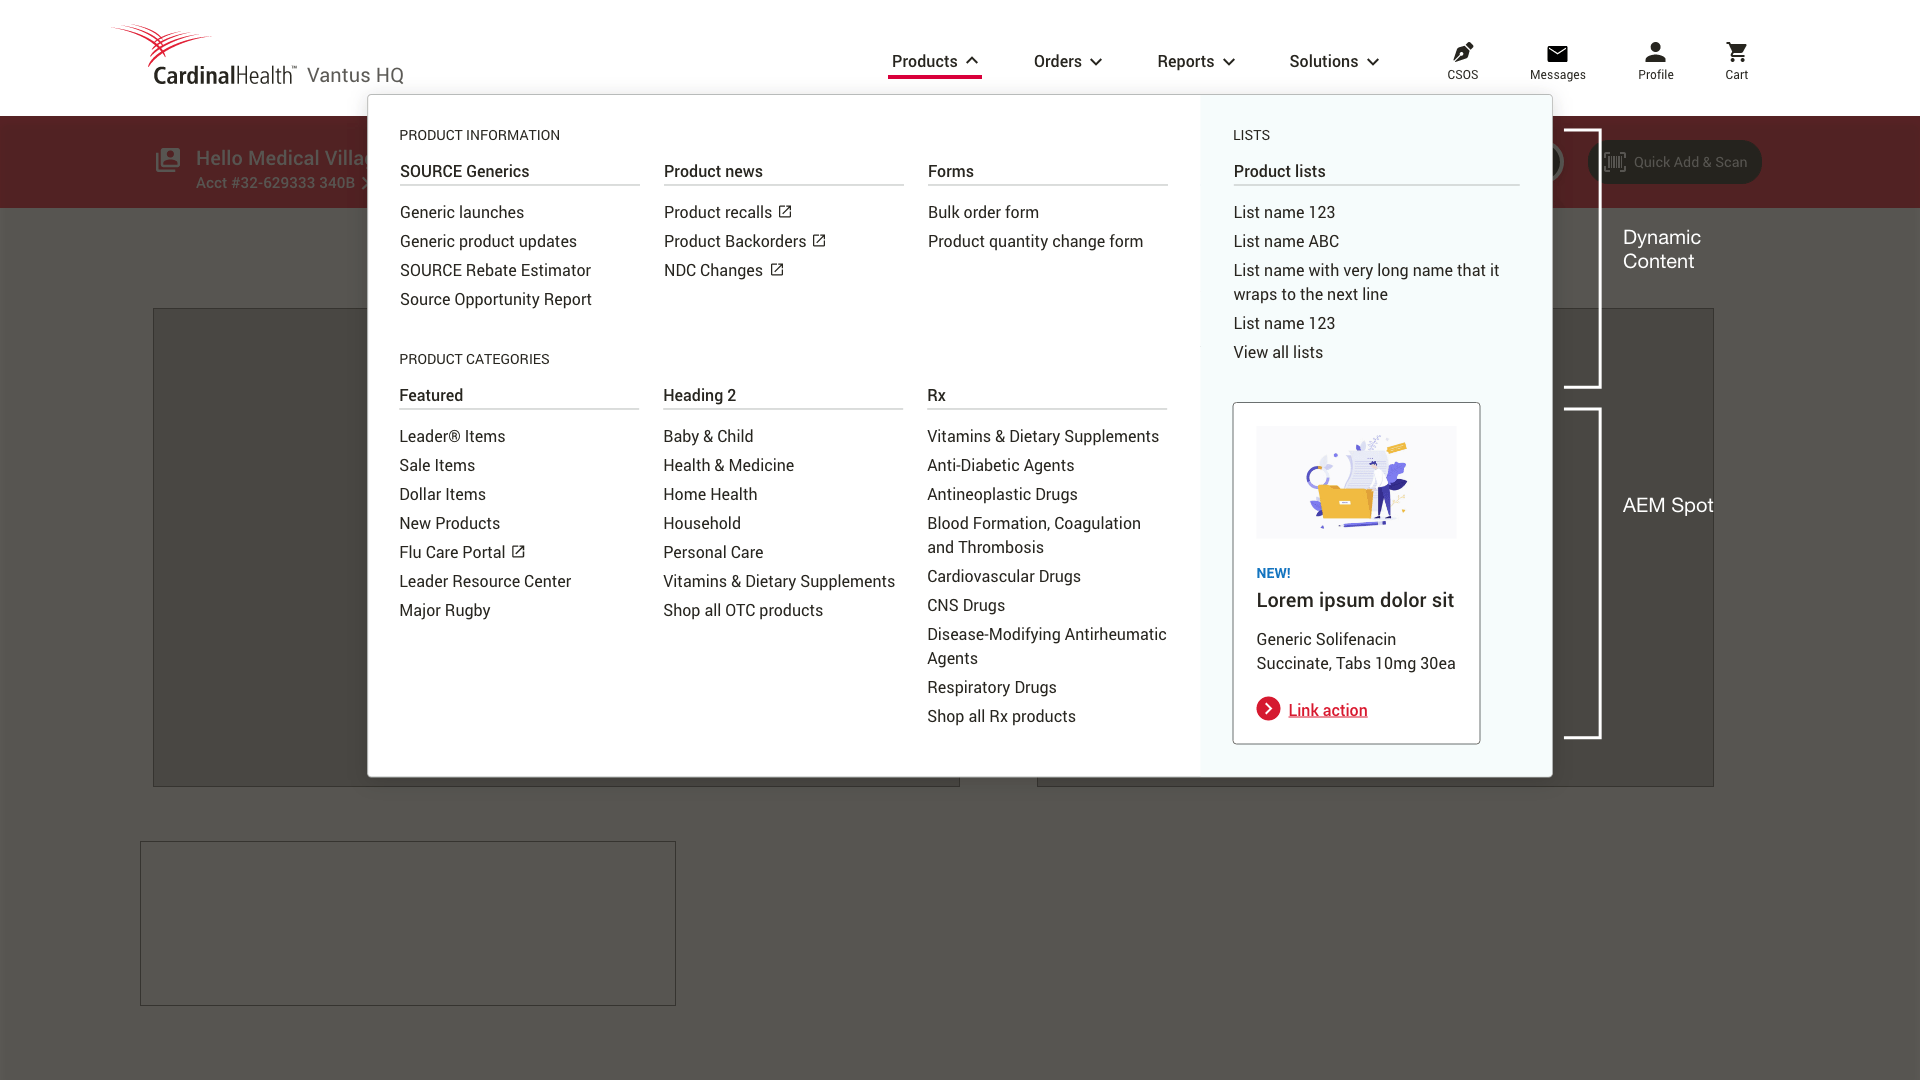Select Disease-Modifying Antirheumatic Agents
This screenshot has width=1920, height=1080.
coord(1046,646)
